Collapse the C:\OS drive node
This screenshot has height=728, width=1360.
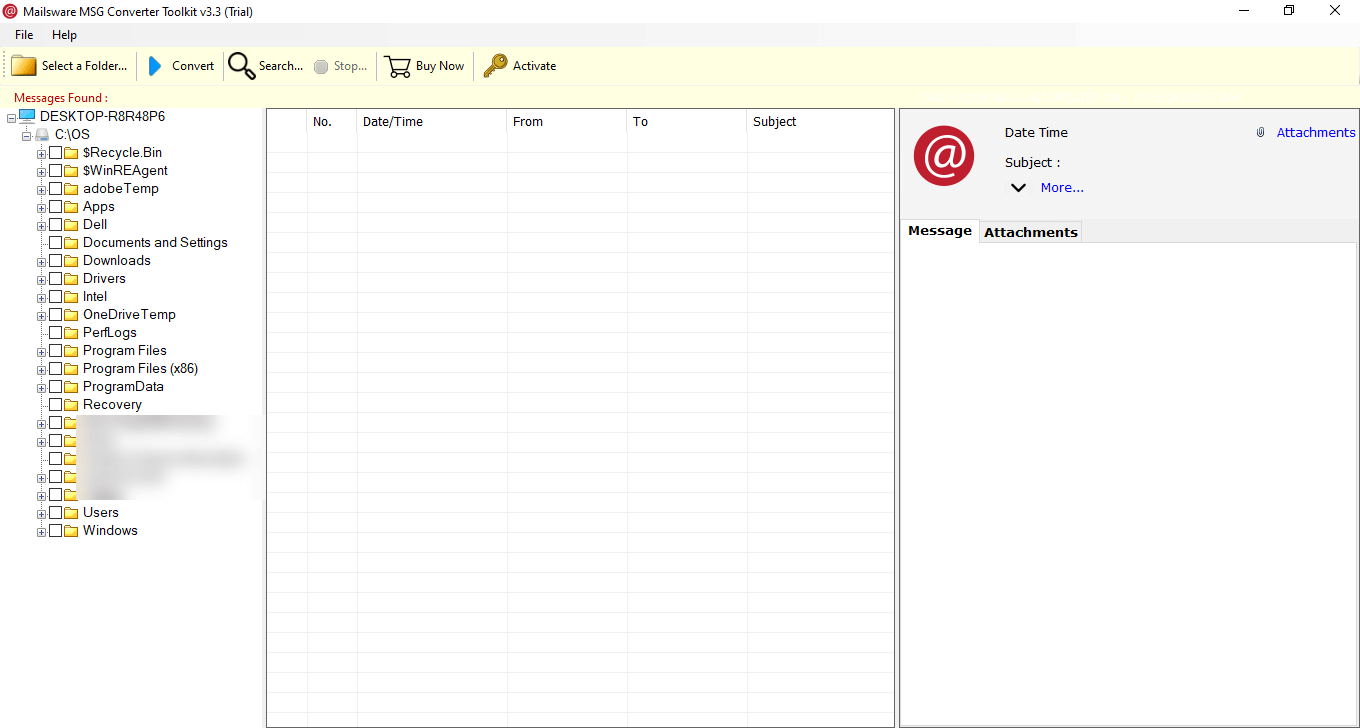(x=27, y=135)
